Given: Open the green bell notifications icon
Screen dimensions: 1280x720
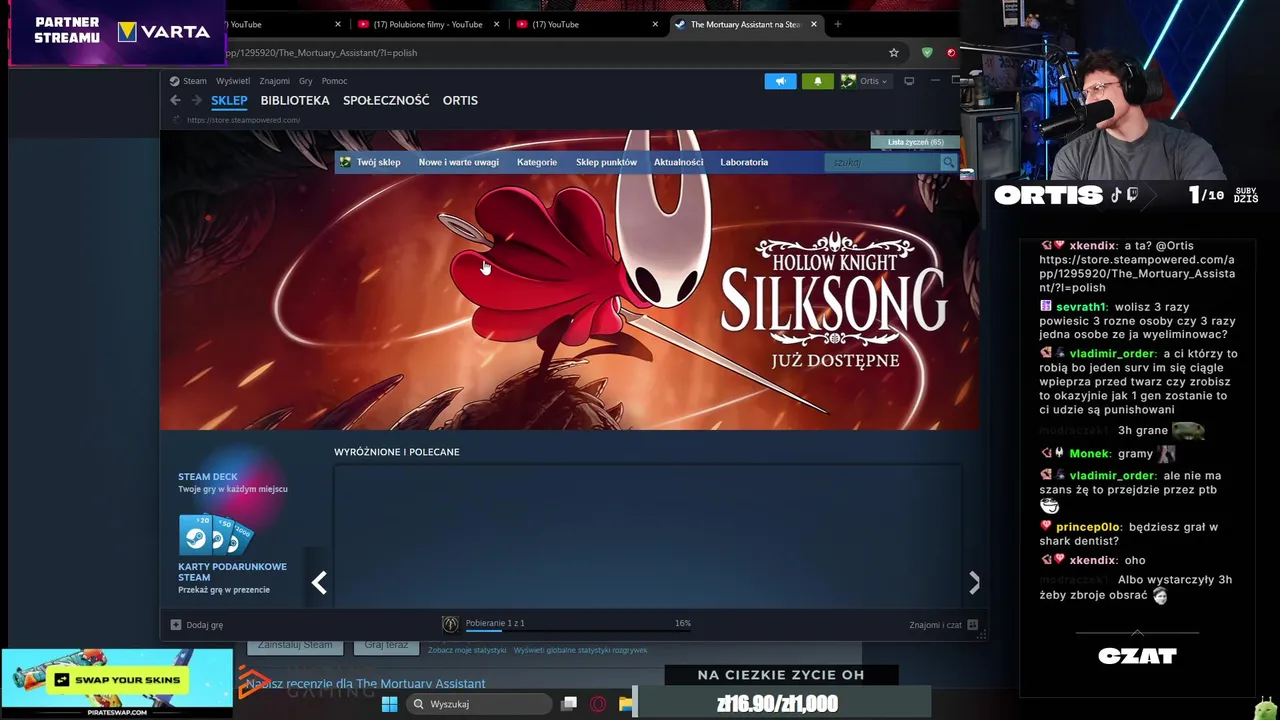Looking at the screenshot, I should click(818, 81).
